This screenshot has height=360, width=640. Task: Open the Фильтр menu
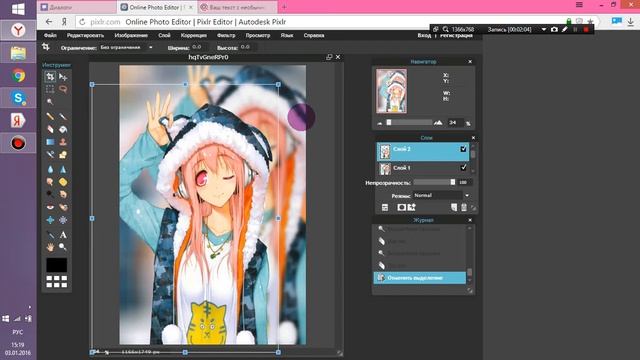point(226,36)
